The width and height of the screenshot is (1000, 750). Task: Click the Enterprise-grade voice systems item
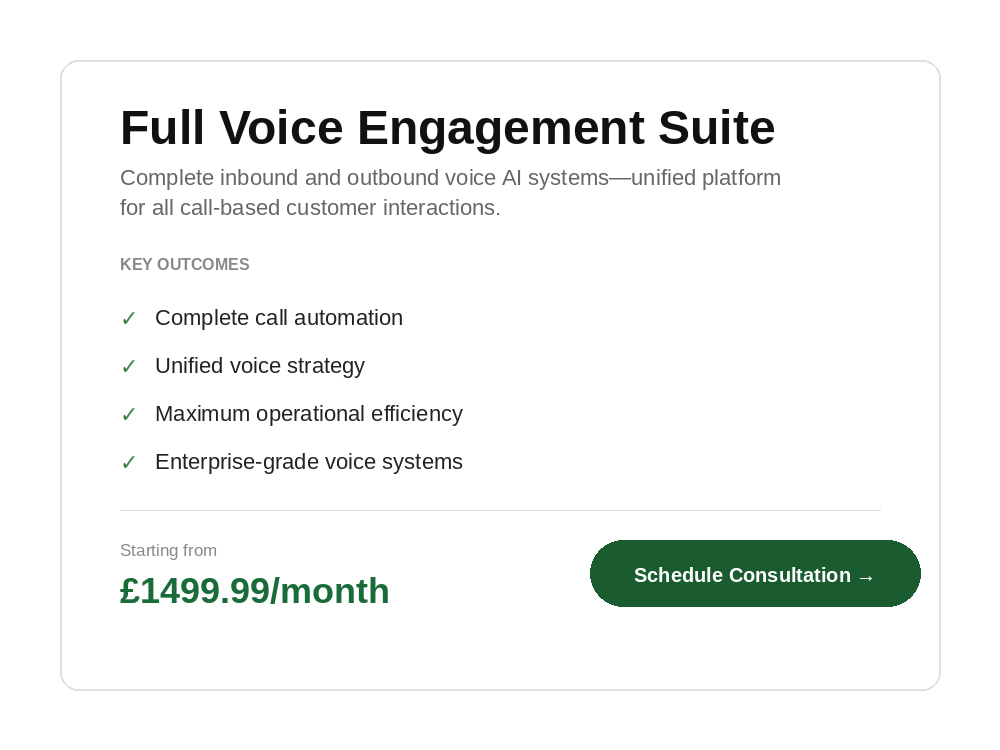click(x=309, y=462)
